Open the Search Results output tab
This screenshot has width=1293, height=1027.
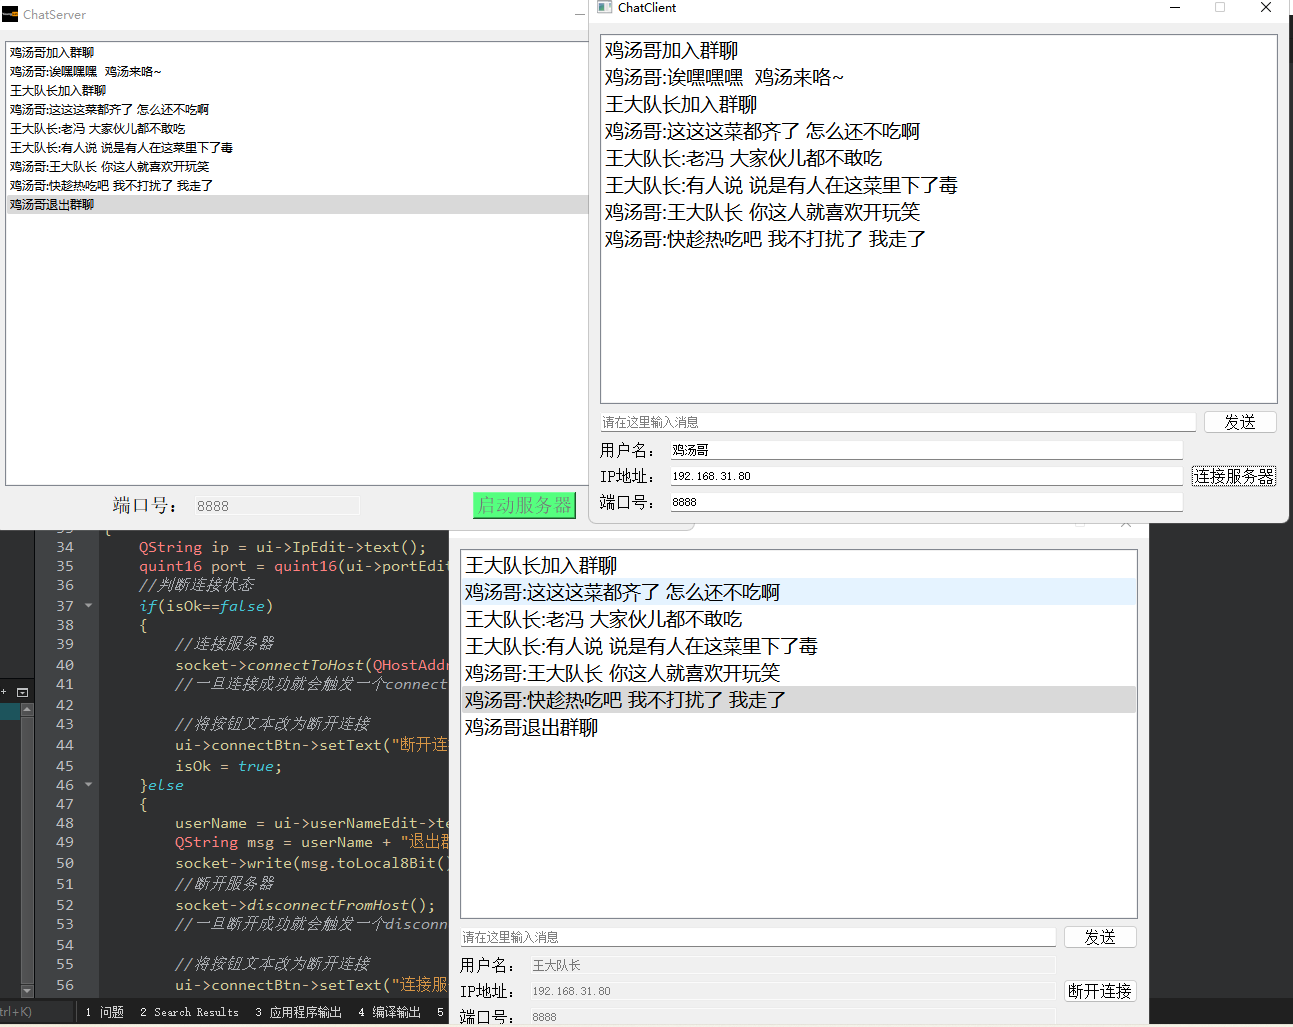tap(190, 1012)
